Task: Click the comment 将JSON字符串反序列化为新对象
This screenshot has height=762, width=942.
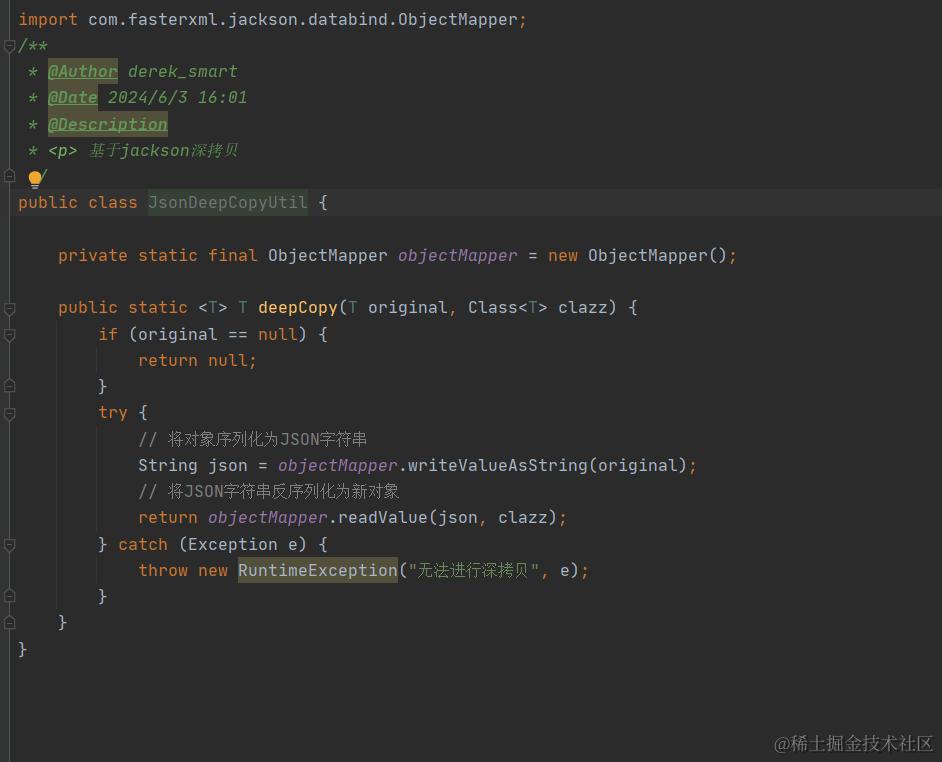Action: [x=269, y=492]
